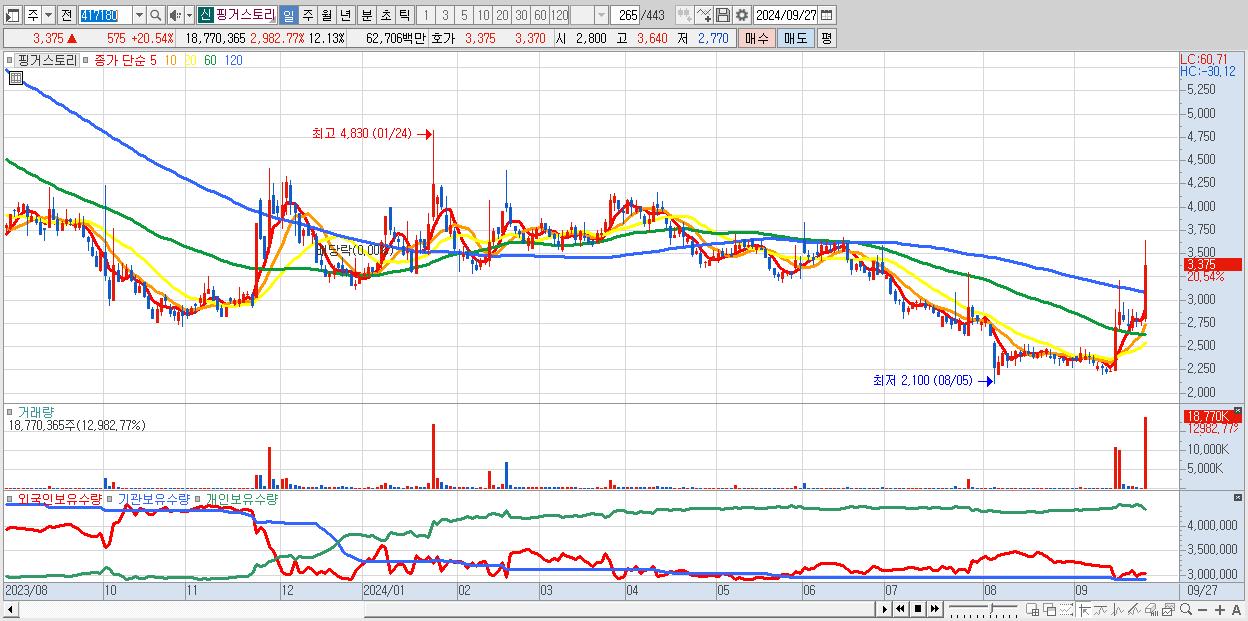Viewport: 1248px width, 621px height.
Task: Select moving average 120 legend
Action: click(x=233, y=60)
